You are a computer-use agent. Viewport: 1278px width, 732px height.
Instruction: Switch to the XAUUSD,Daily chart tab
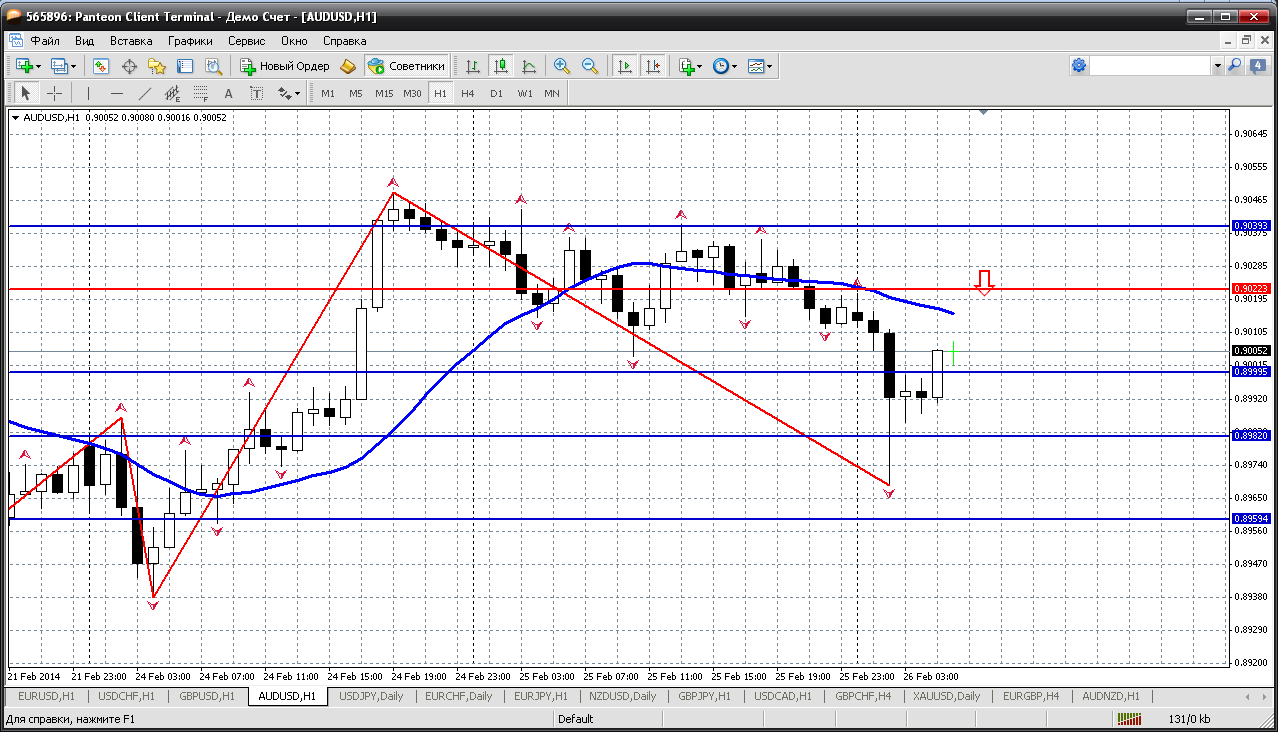pyautogui.click(x=946, y=696)
